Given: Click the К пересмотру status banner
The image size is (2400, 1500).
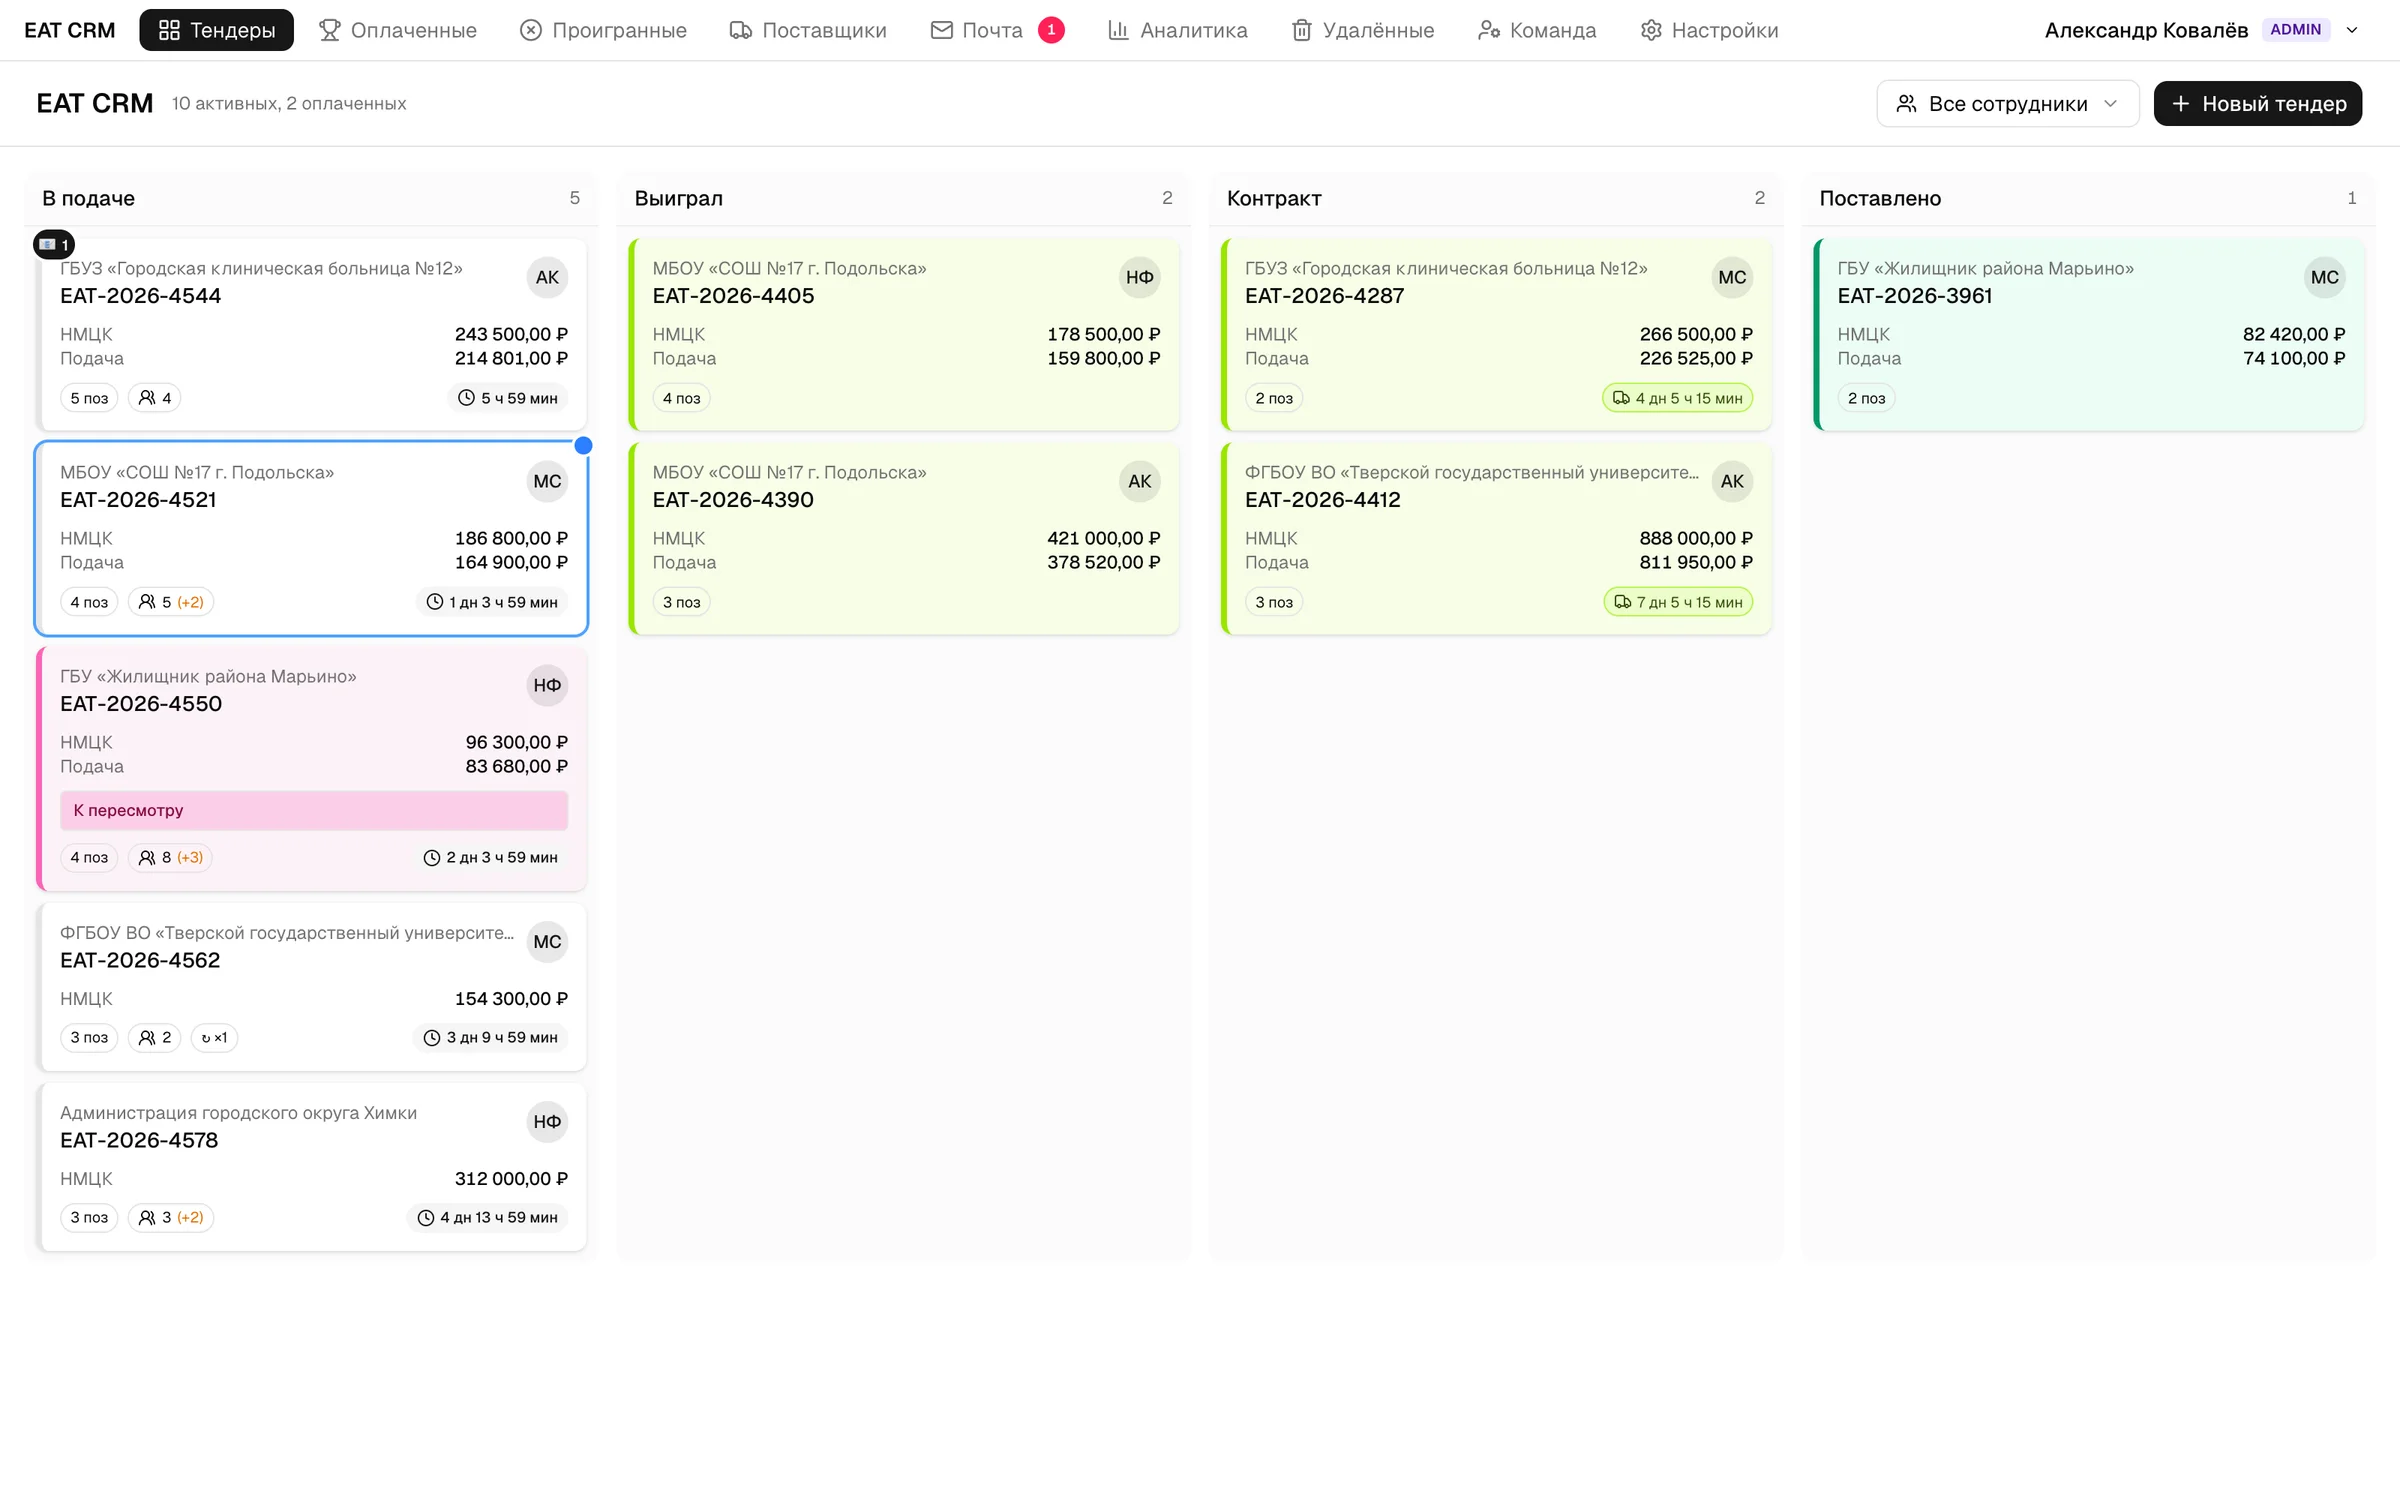Looking at the screenshot, I should 314,810.
